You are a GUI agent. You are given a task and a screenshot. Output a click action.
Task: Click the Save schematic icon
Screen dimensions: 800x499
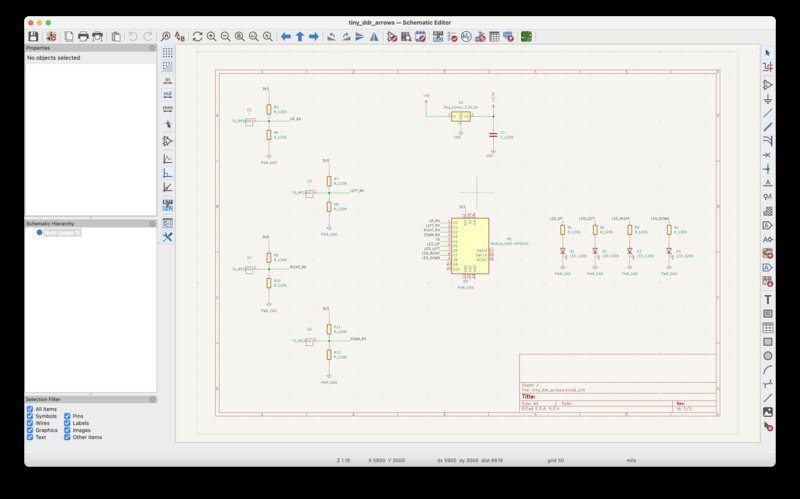(32, 36)
